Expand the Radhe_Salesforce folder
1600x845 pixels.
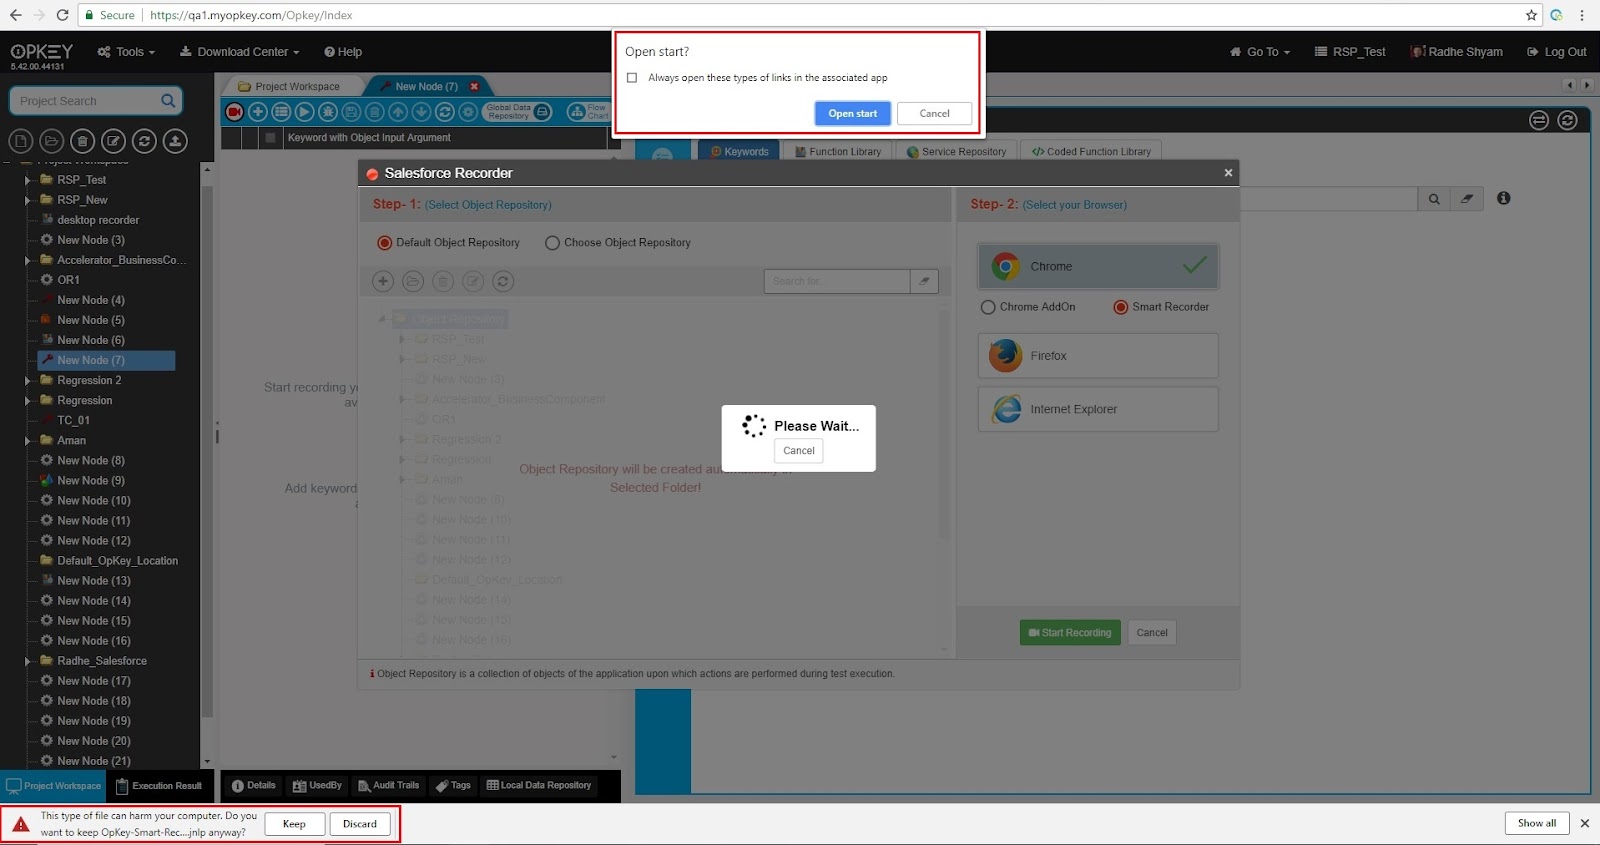pyautogui.click(x=28, y=661)
